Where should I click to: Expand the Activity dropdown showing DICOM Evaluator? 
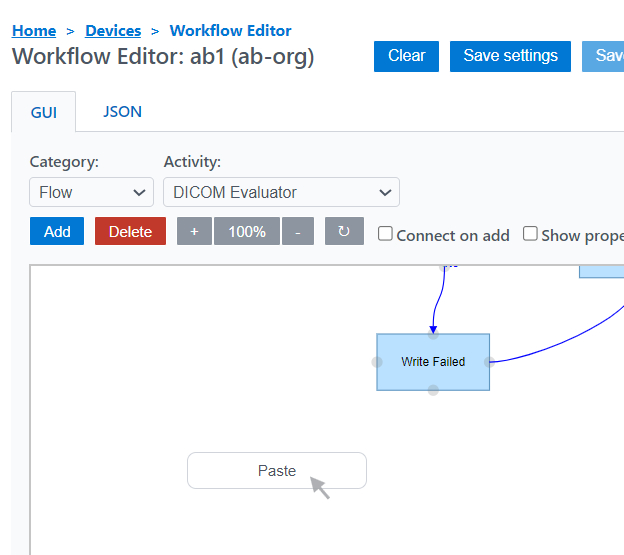(x=281, y=192)
